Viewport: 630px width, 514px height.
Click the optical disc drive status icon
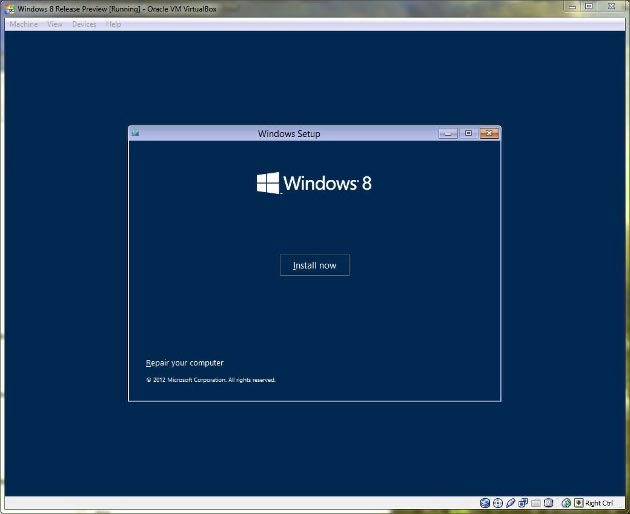coord(497,503)
